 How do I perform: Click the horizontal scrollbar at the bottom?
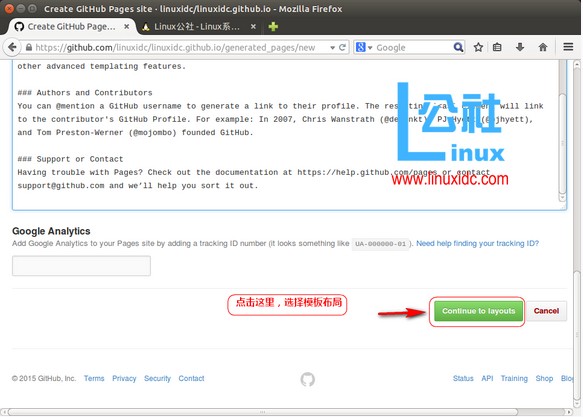click(x=262, y=412)
